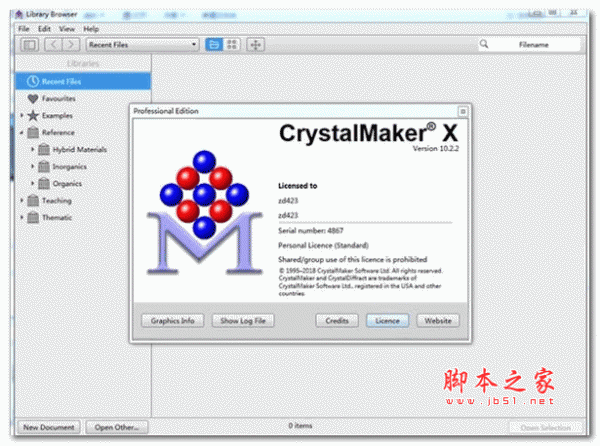Screen dimensions: 600x446
Task: Click "Personal Licence (Standard)" text
Action: (323, 245)
